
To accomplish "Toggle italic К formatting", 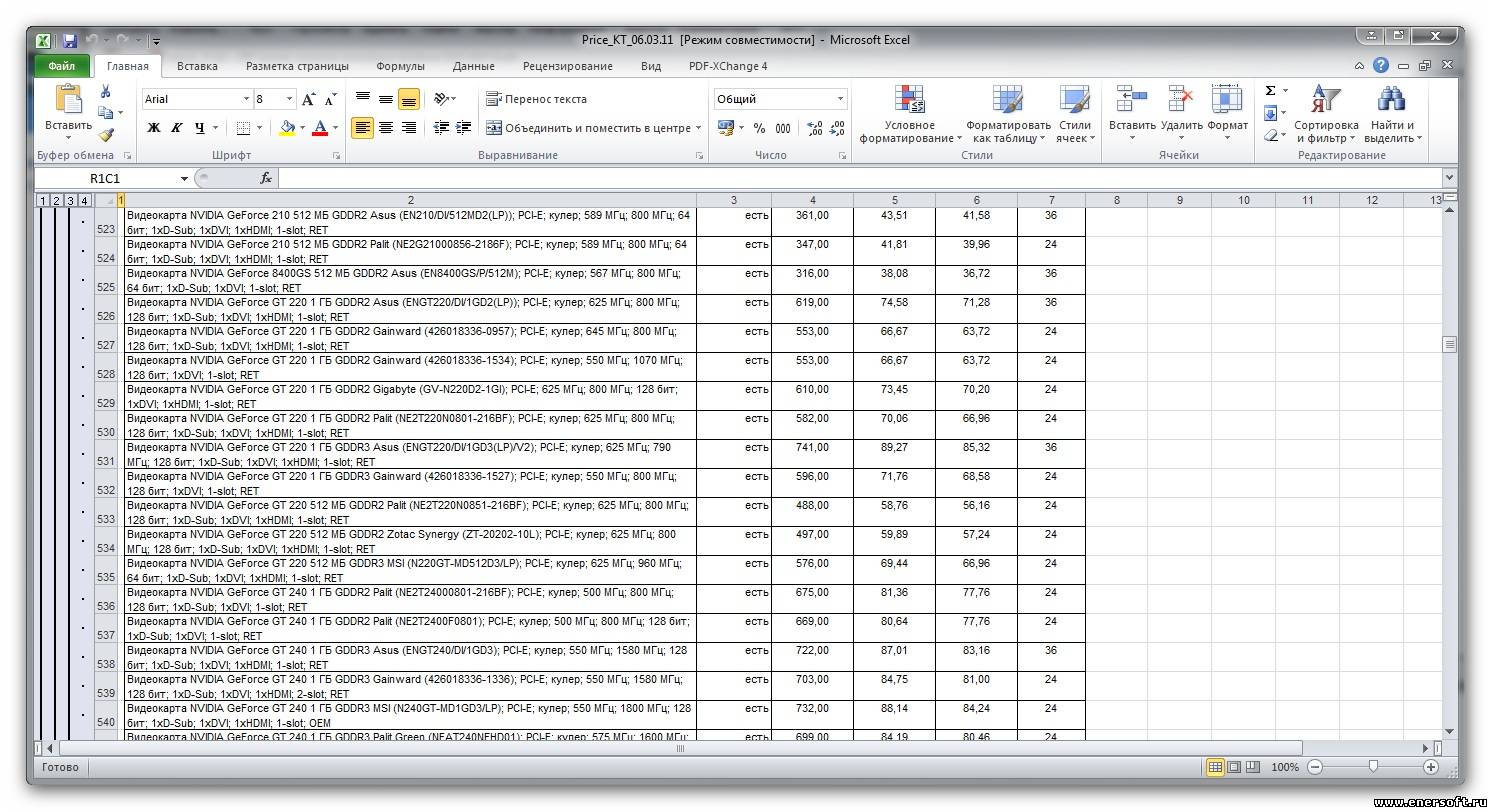I will pyautogui.click(x=176, y=127).
